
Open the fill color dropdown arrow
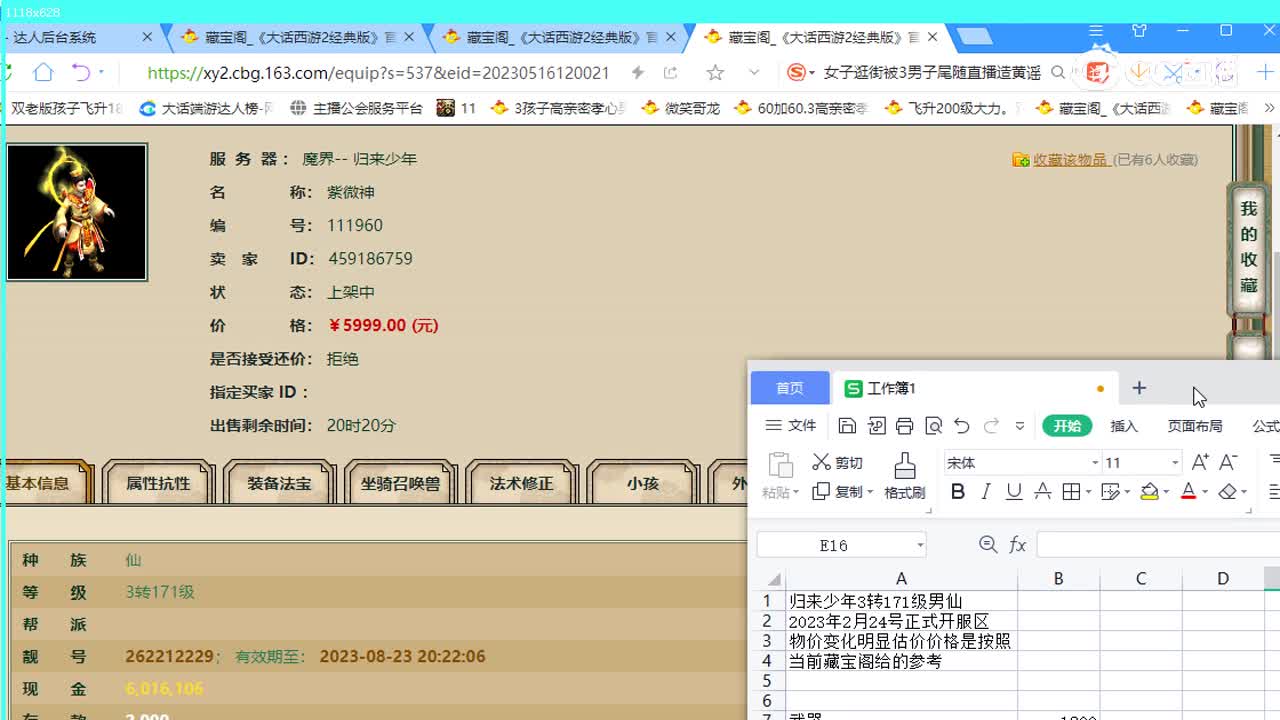coord(1166,493)
